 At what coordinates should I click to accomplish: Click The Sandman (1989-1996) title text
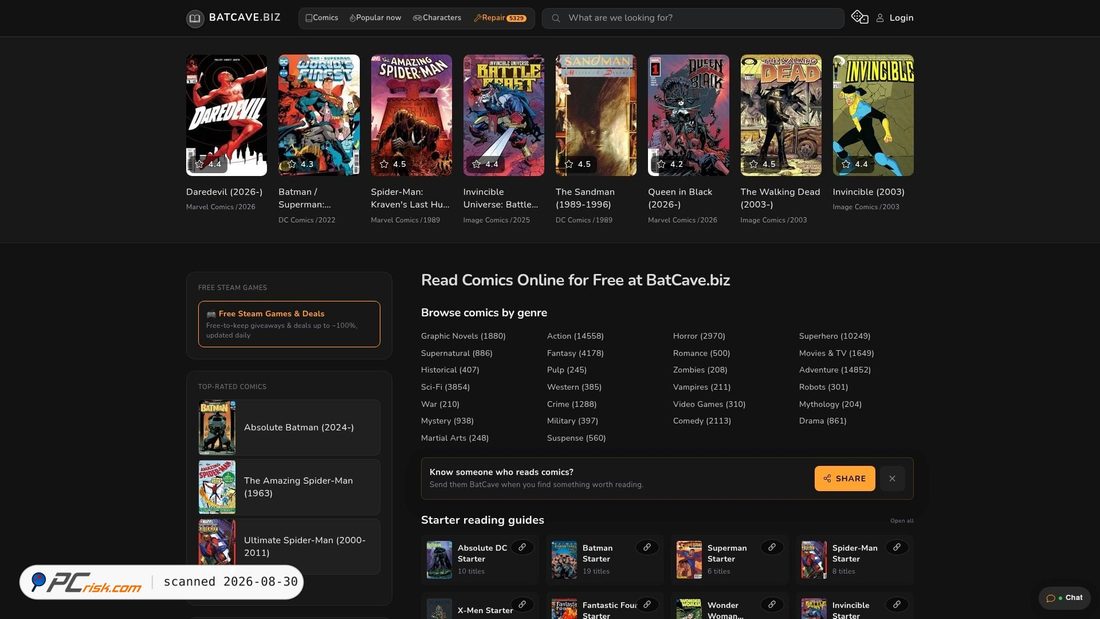click(585, 198)
